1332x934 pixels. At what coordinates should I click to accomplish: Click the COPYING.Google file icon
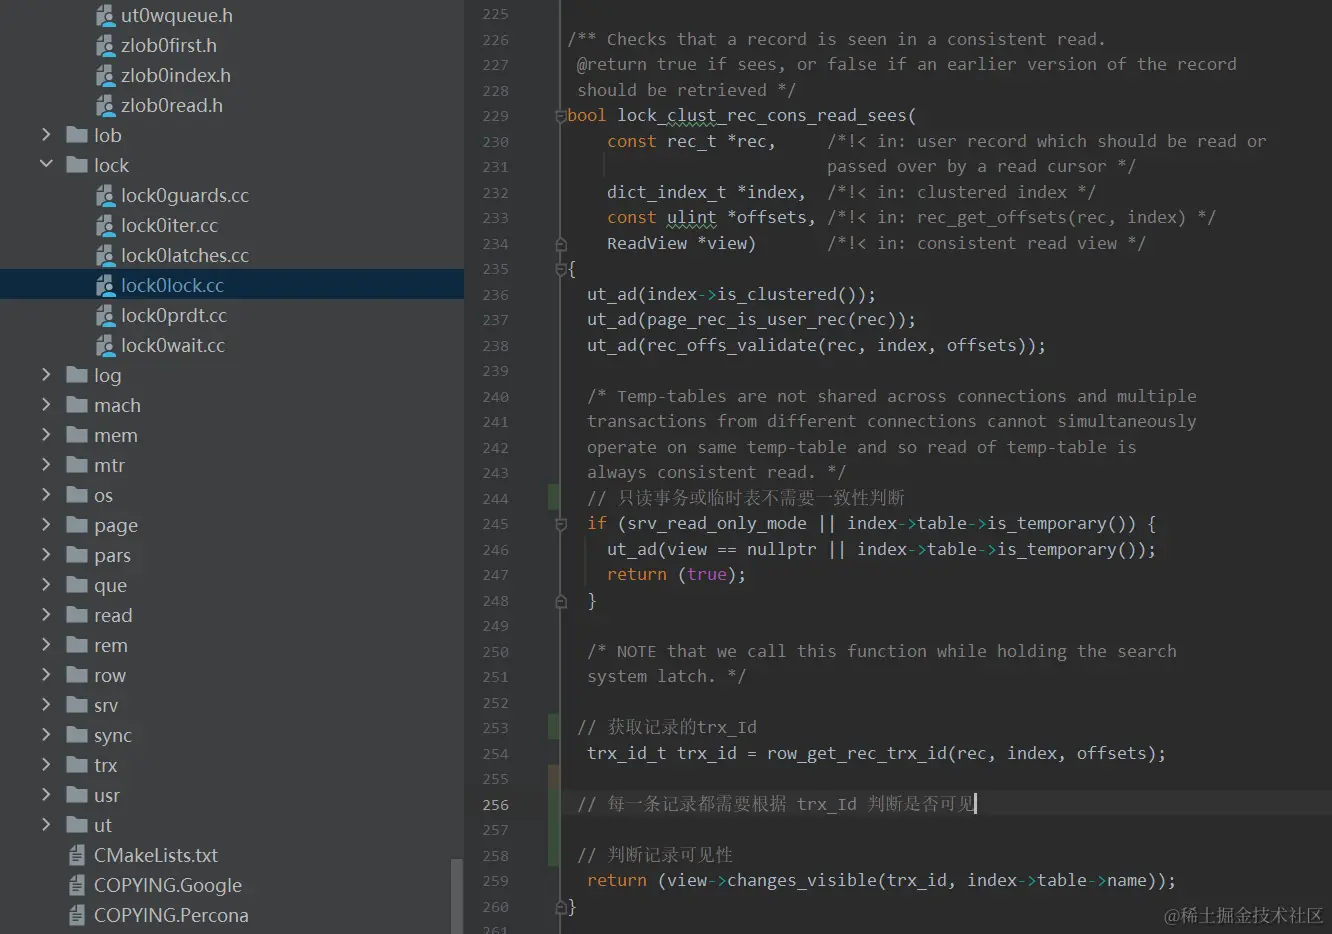(77, 885)
